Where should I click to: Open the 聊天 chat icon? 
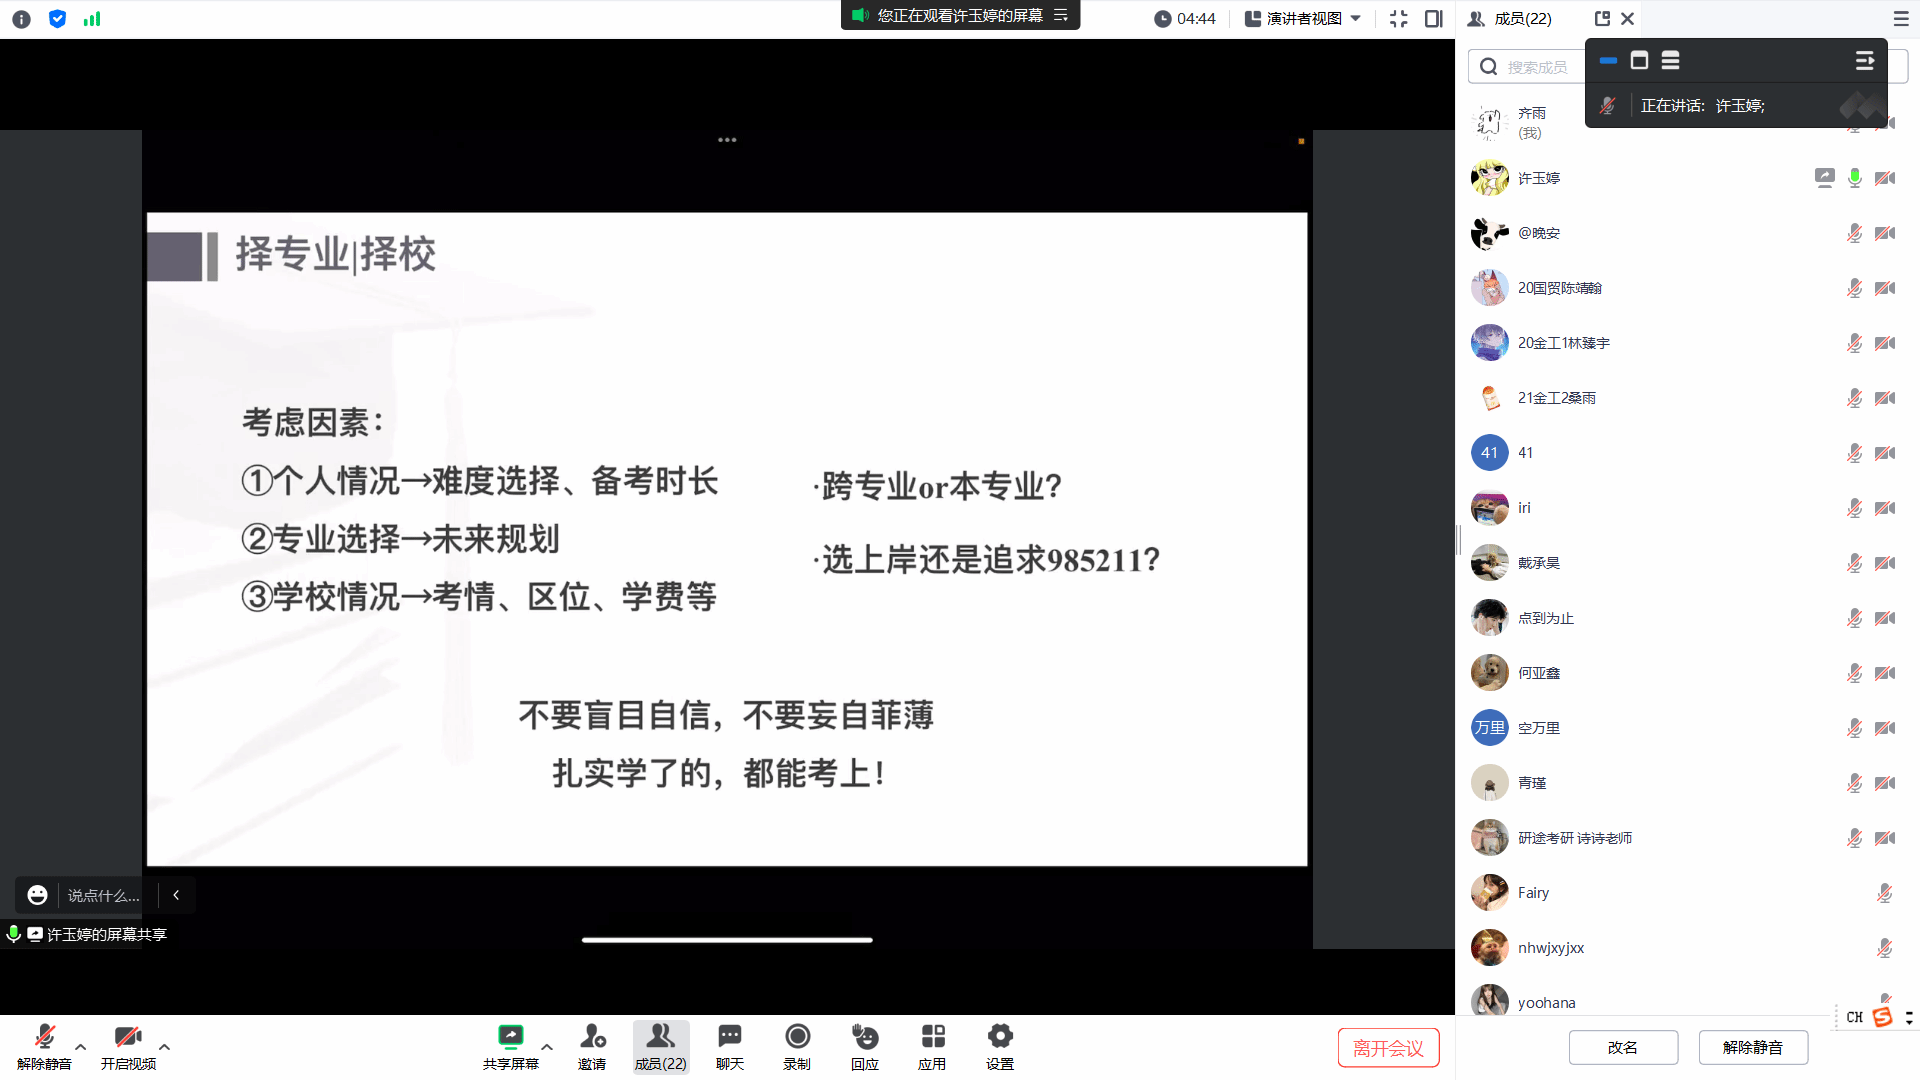pos(729,1037)
